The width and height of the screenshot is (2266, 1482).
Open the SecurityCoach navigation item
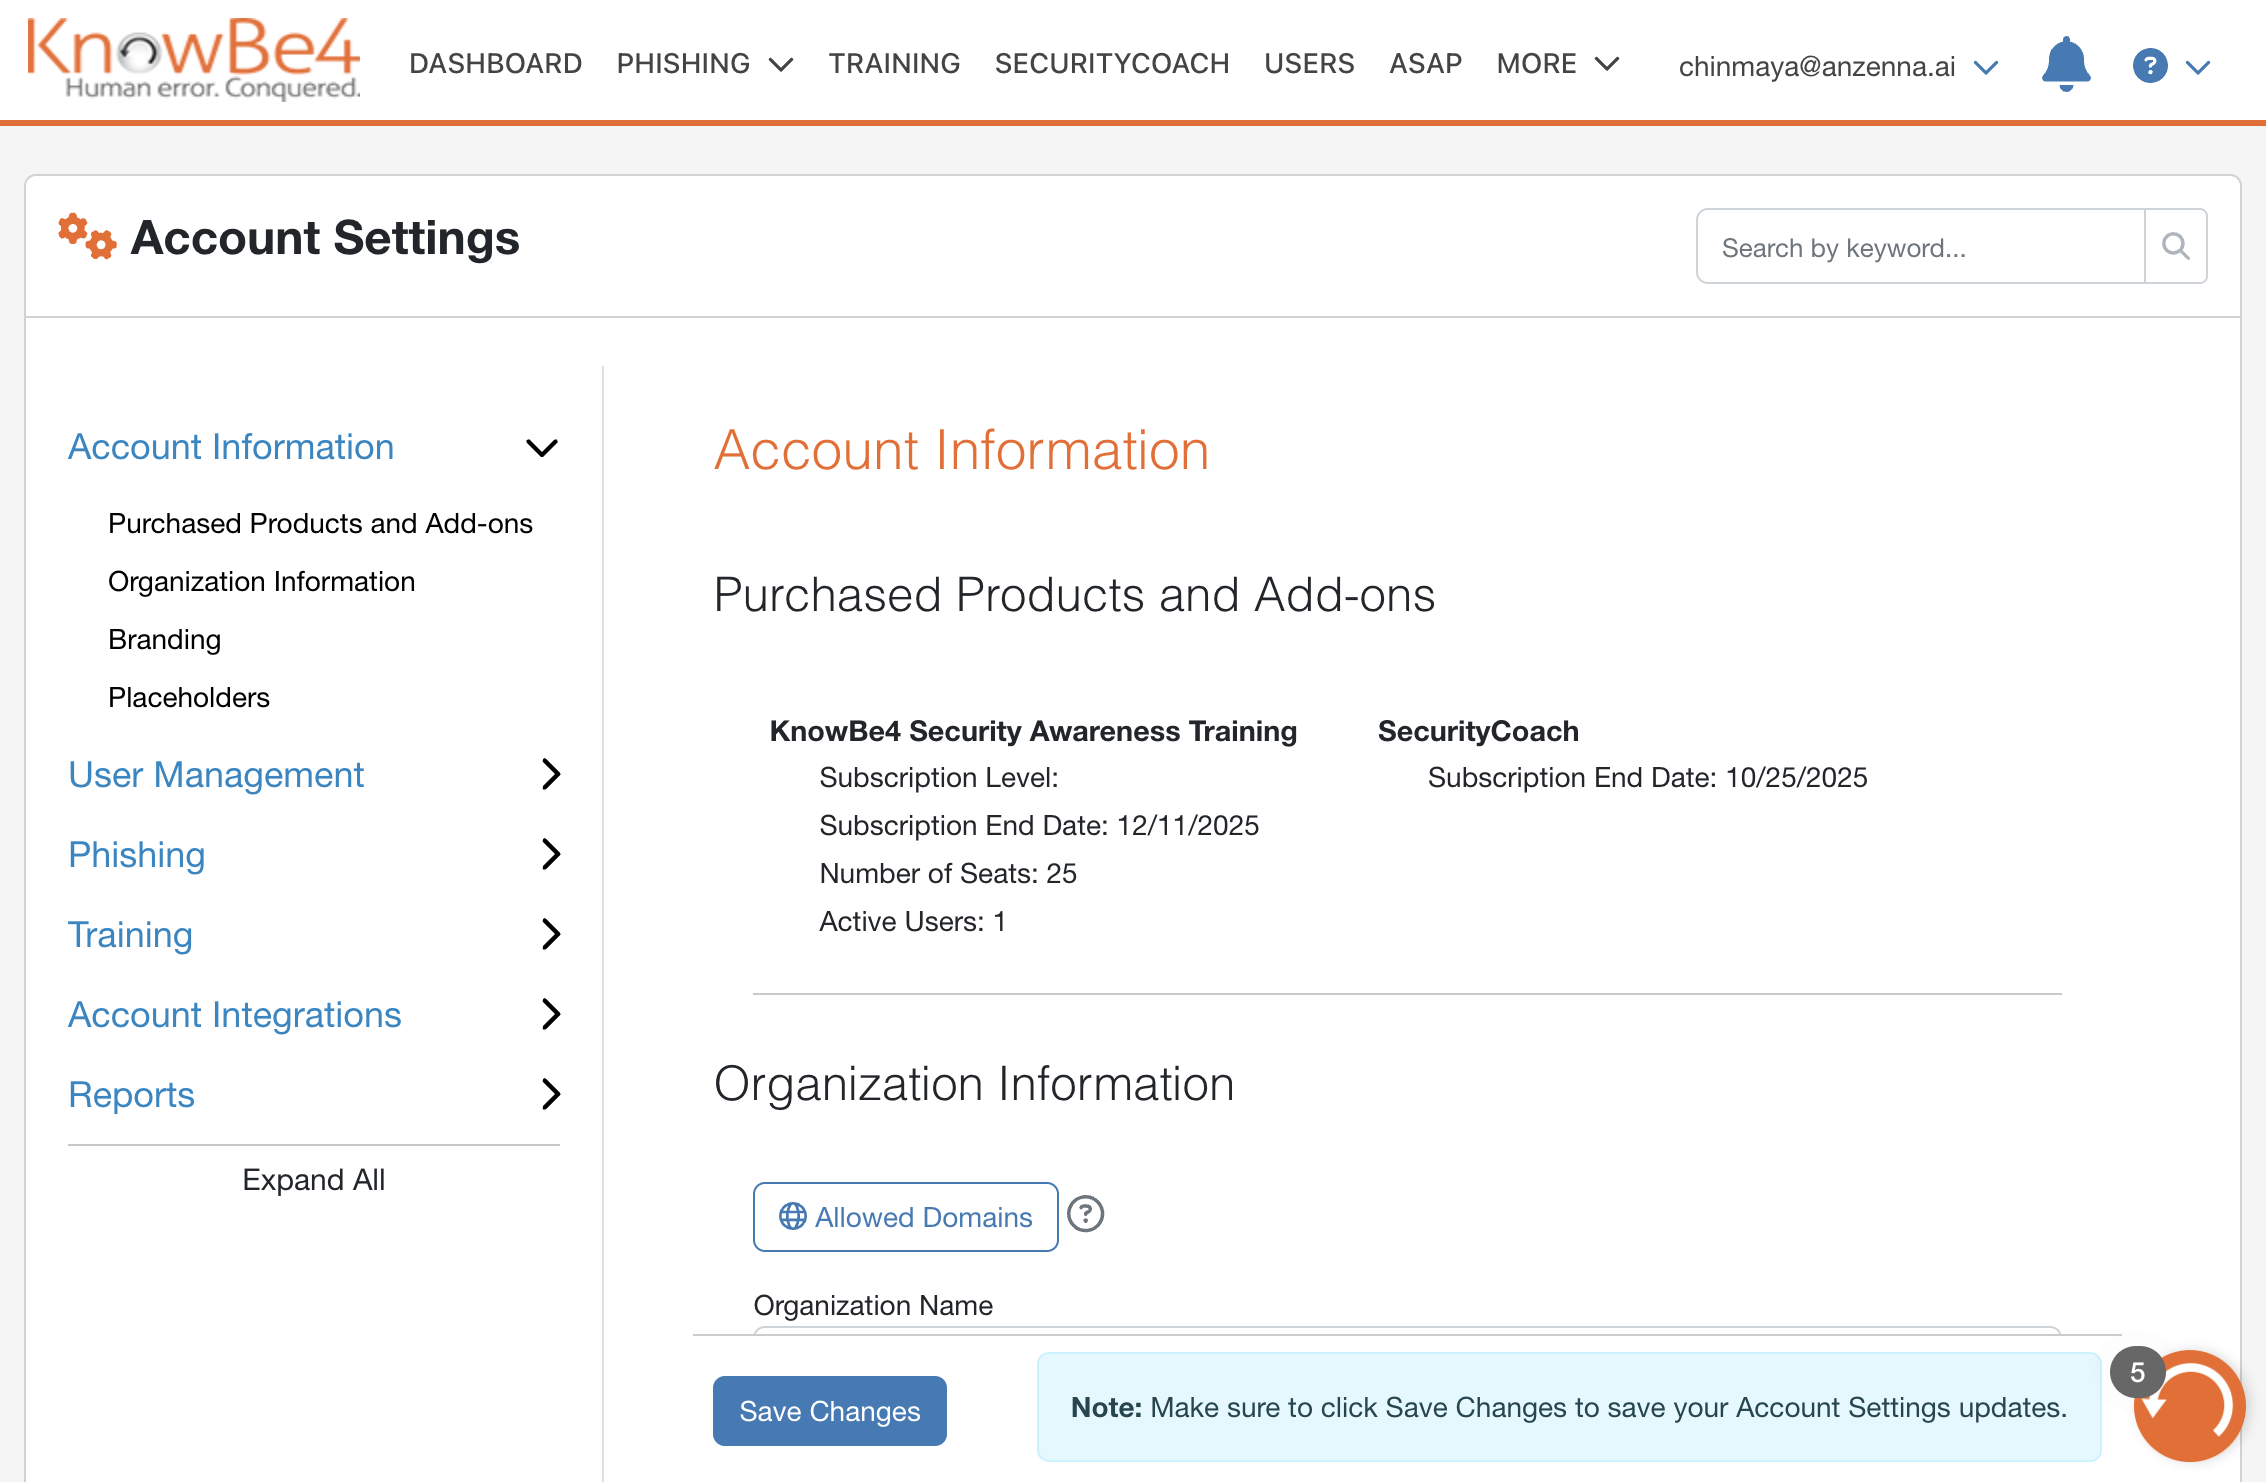pyautogui.click(x=1111, y=64)
